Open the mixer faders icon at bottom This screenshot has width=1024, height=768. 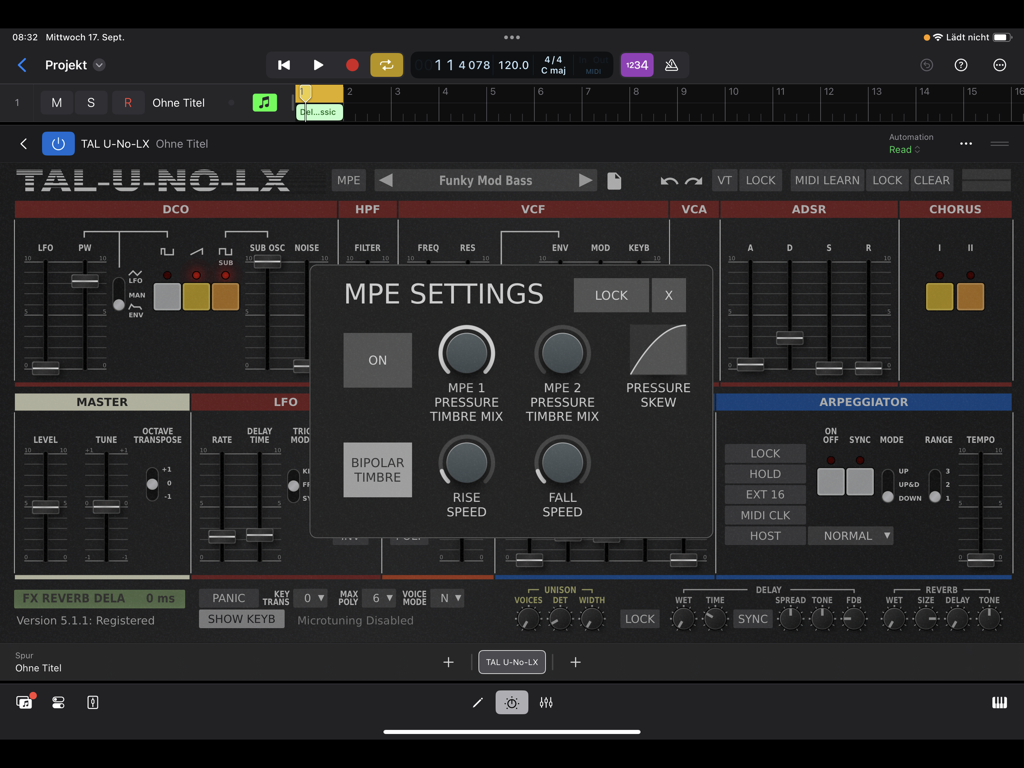[x=546, y=702]
